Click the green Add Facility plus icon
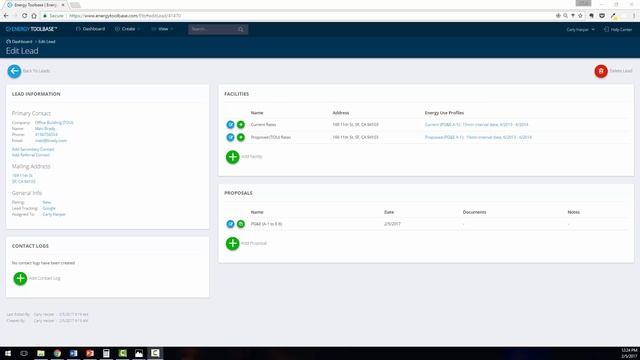The width and height of the screenshot is (640, 360). [233, 157]
